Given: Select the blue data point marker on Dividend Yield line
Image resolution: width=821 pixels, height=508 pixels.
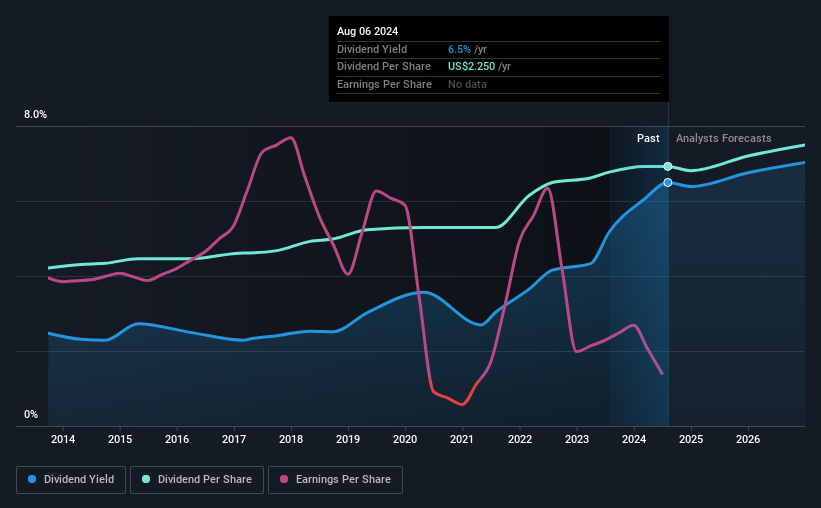Looking at the screenshot, I should (x=668, y=182).
